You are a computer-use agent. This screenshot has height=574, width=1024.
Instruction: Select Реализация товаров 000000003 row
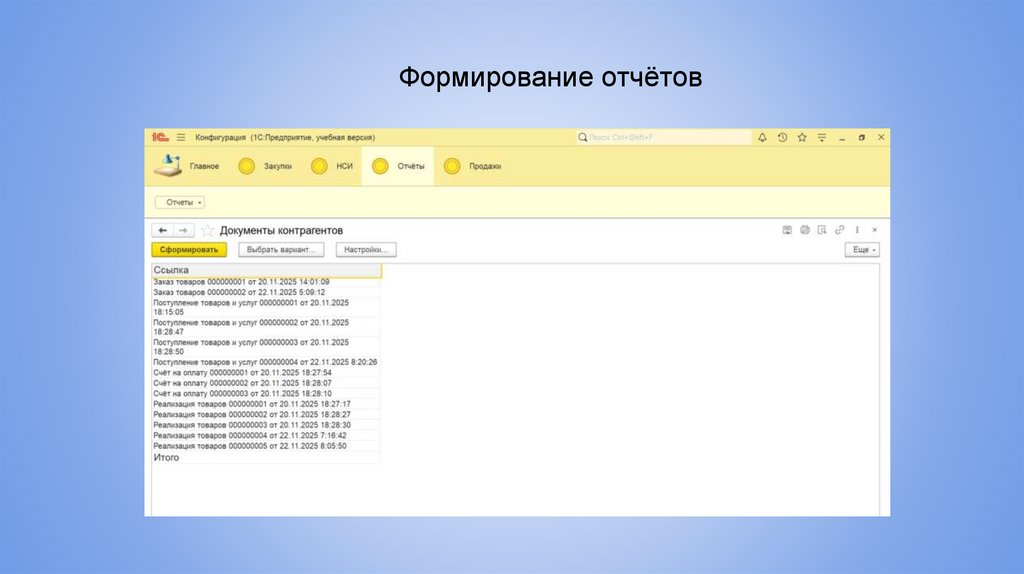click(x=266, y=425)
